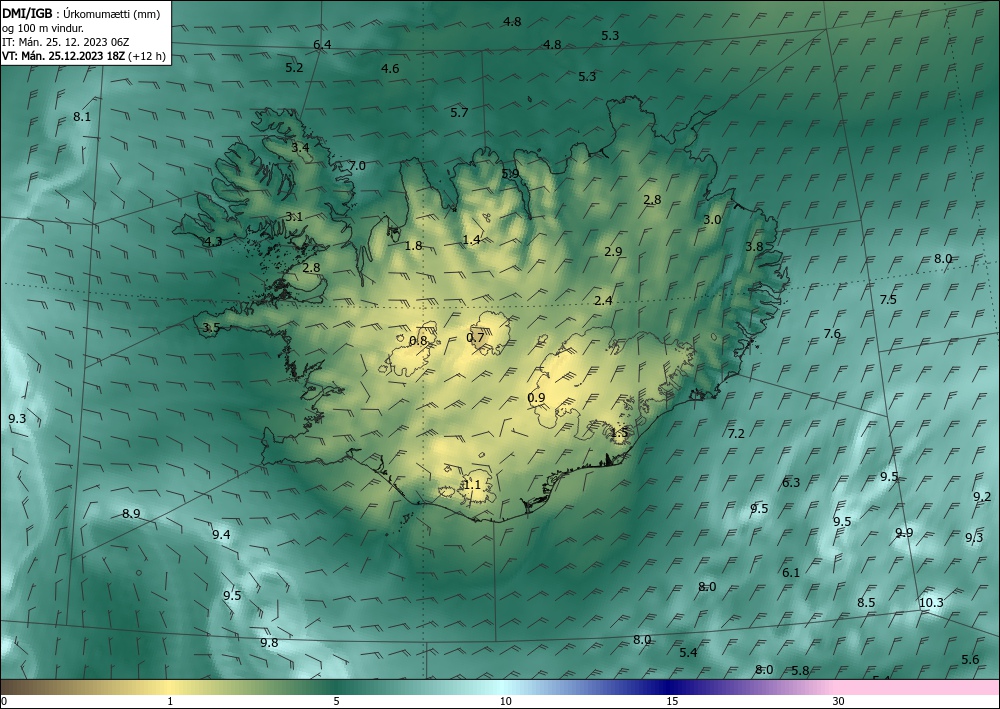Click the 7.6 value east of Iceland

pos(832,333)
